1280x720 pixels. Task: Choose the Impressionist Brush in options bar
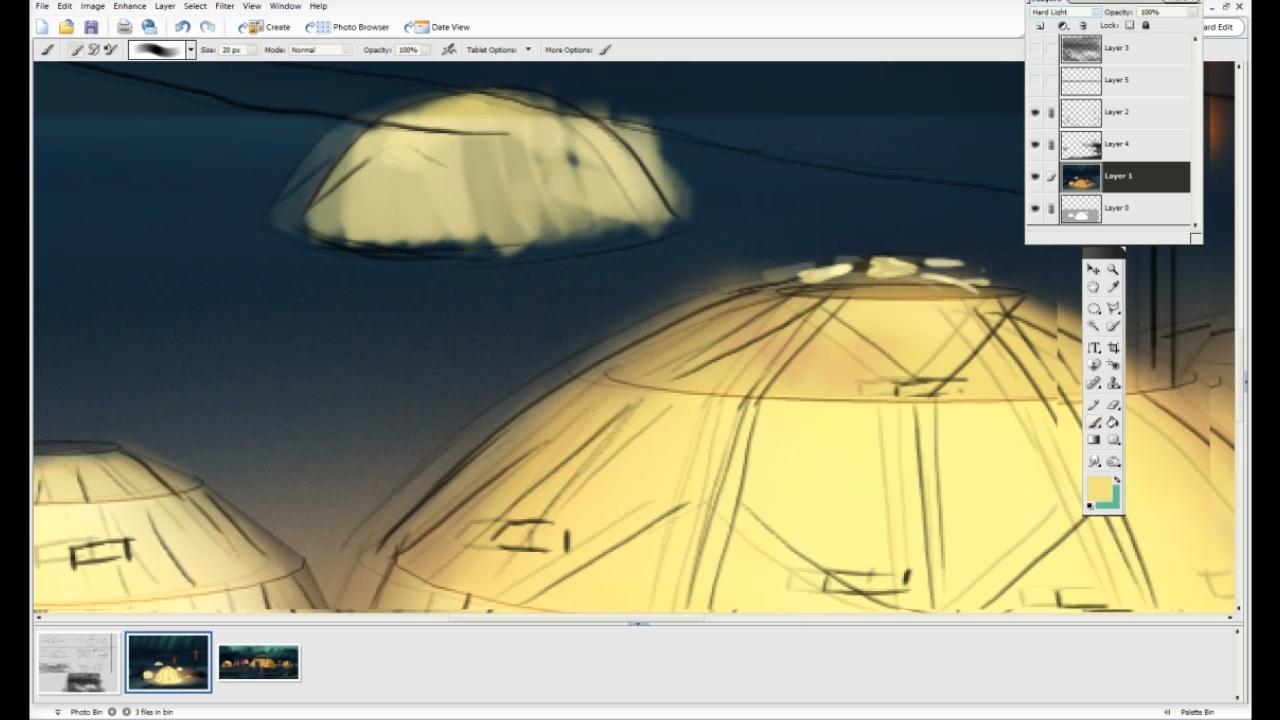coord(93,49)
